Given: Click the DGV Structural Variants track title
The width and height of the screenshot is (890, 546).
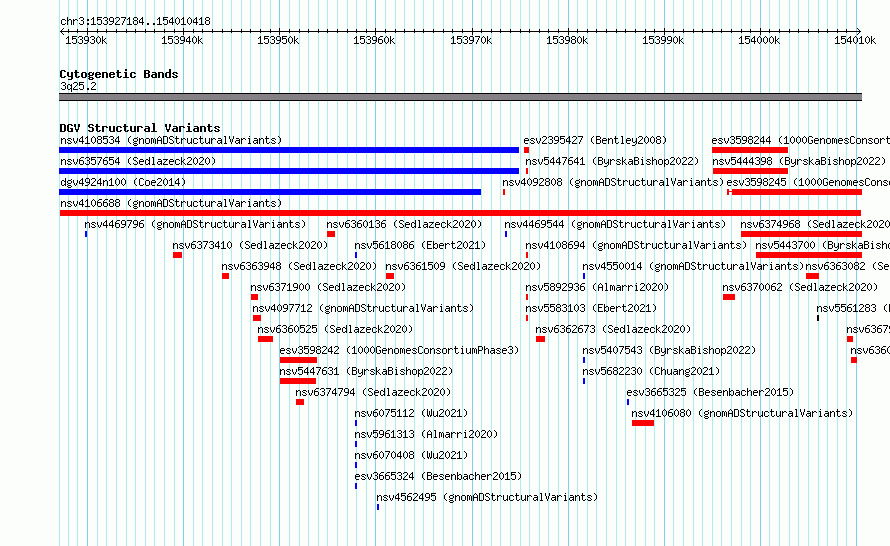Looking at the screenshot, I should pyautogui.click(x=140, y=128).
